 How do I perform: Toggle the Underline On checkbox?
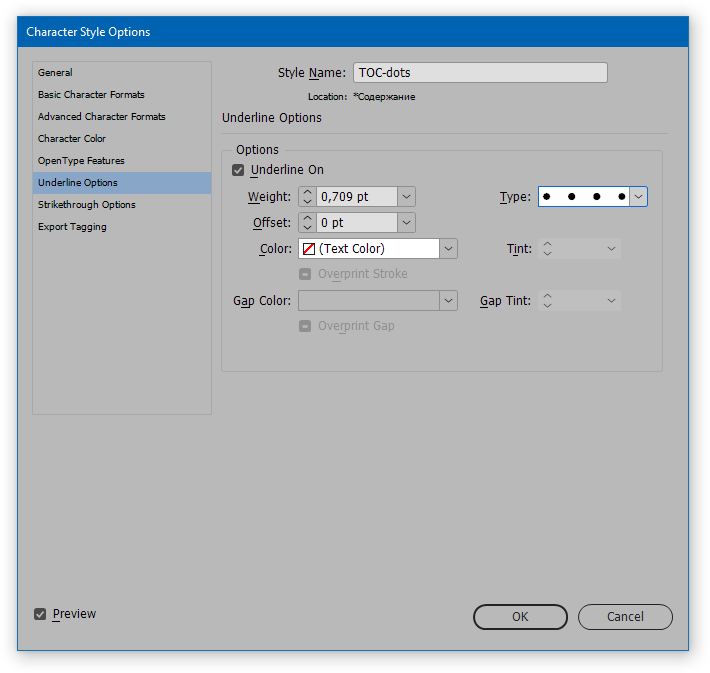(238, 170)
